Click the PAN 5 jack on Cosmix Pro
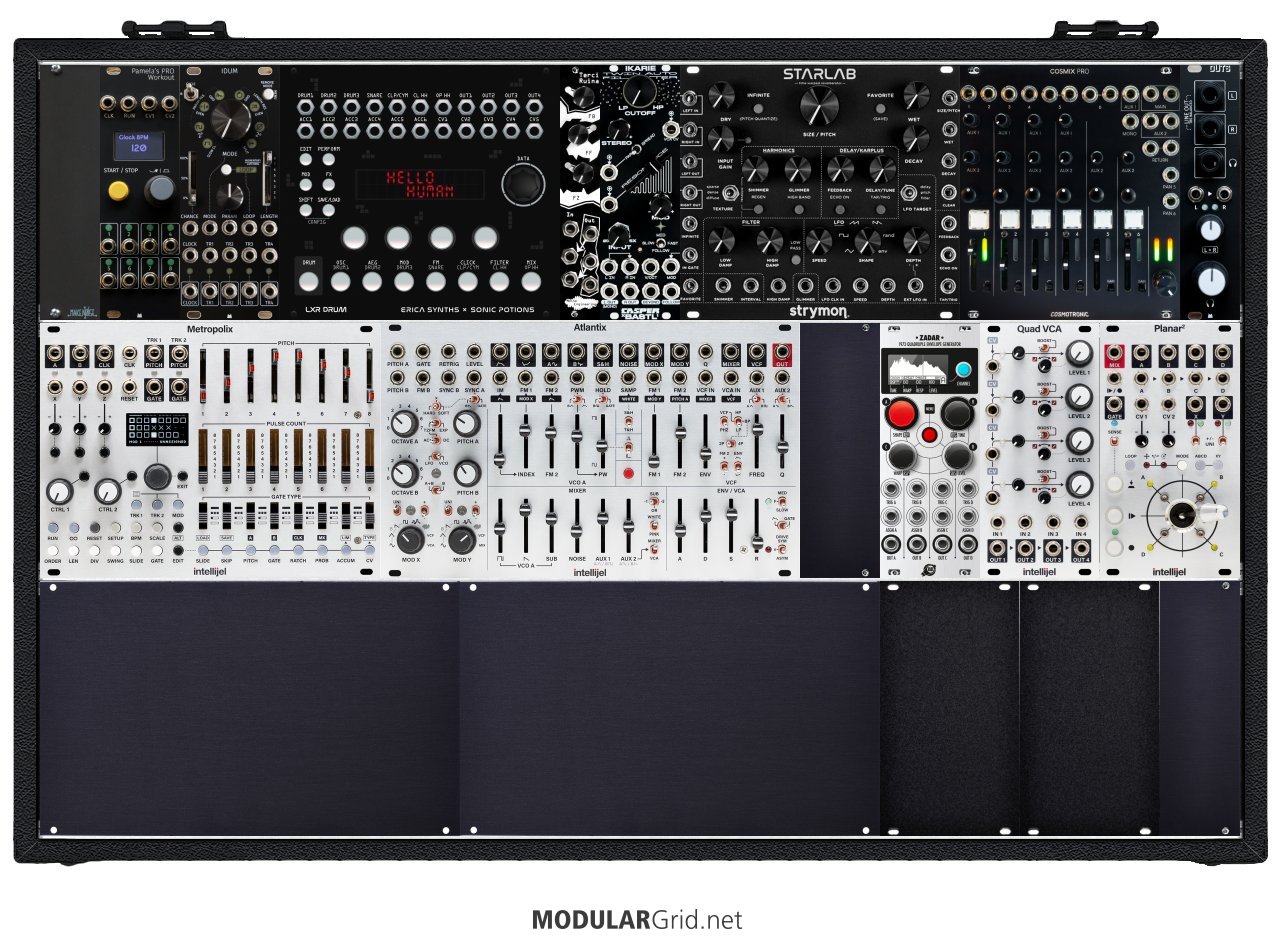The width and height of the screenshot is (1275, 941). (1168, 177)
